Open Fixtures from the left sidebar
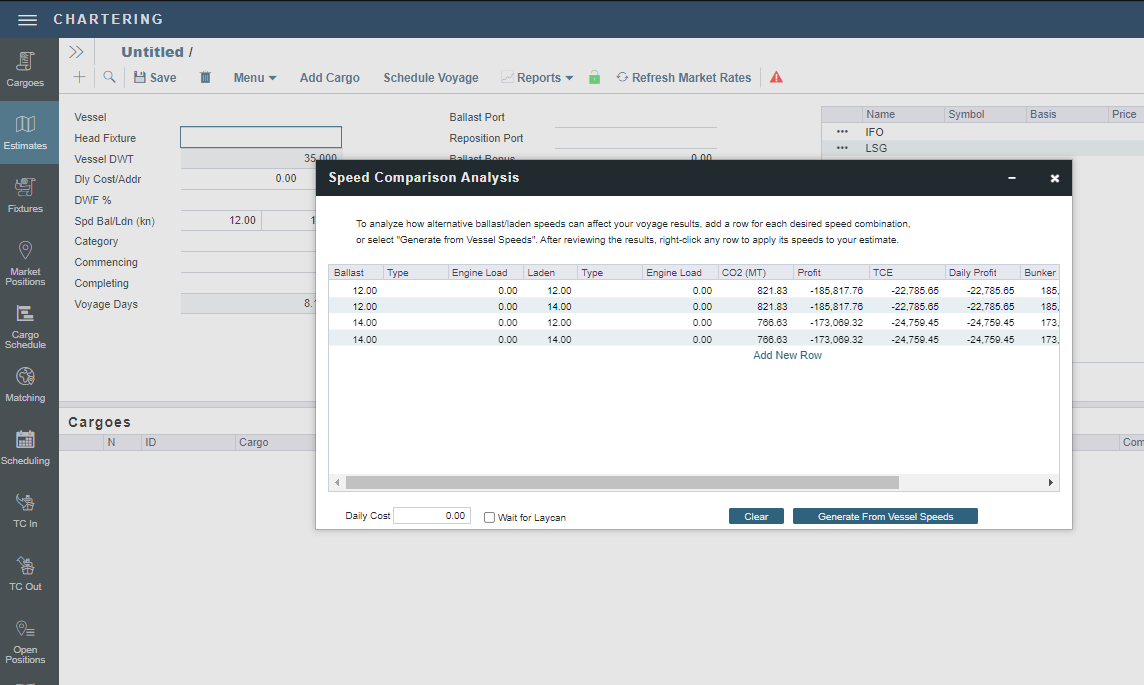1144x685 pixels. point(25,194)
